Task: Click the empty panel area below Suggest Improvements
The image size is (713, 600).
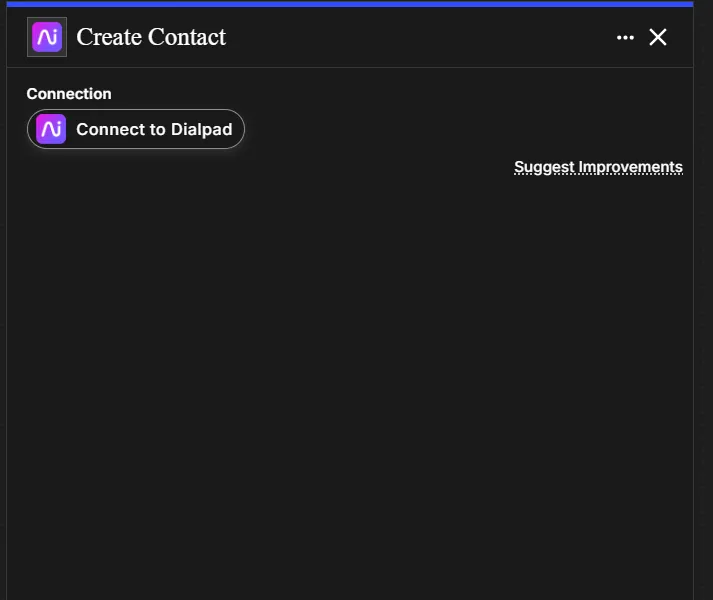Action: (x=350, y=387)
